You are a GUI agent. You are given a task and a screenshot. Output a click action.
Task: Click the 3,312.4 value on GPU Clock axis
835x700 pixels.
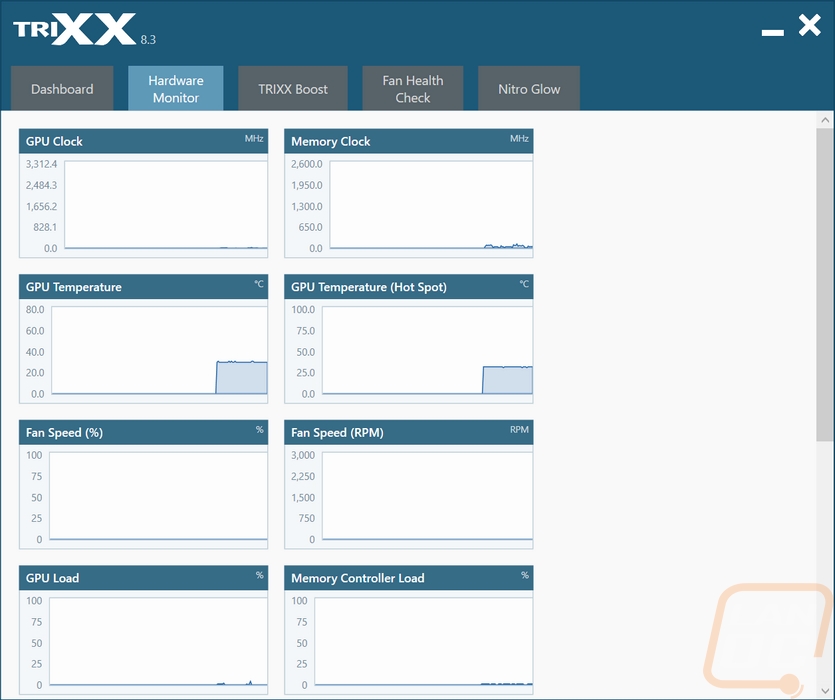click(x=41, y=164)
